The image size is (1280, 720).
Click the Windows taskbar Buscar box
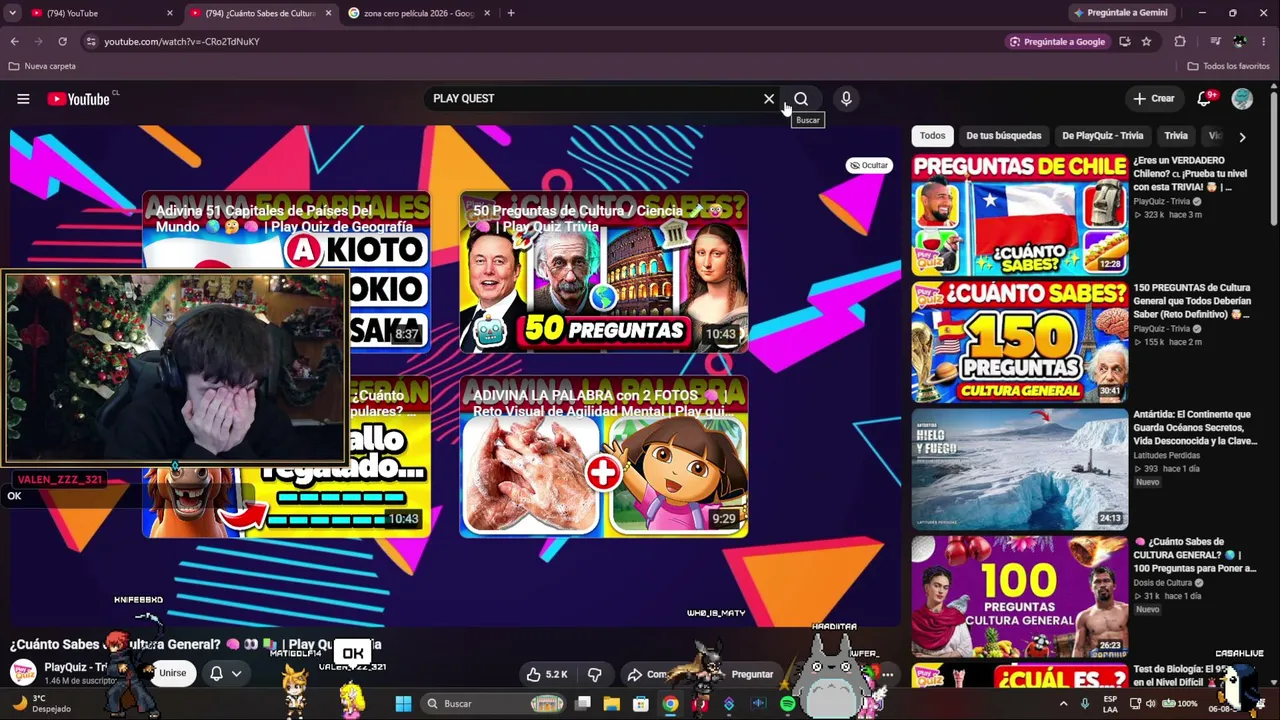click(492, 703)
